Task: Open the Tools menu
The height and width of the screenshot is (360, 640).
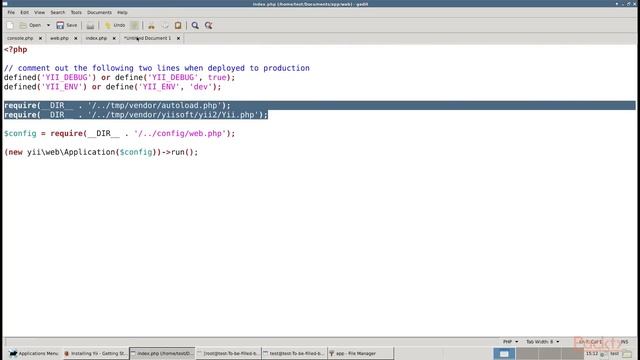Action: coord(76,12)
